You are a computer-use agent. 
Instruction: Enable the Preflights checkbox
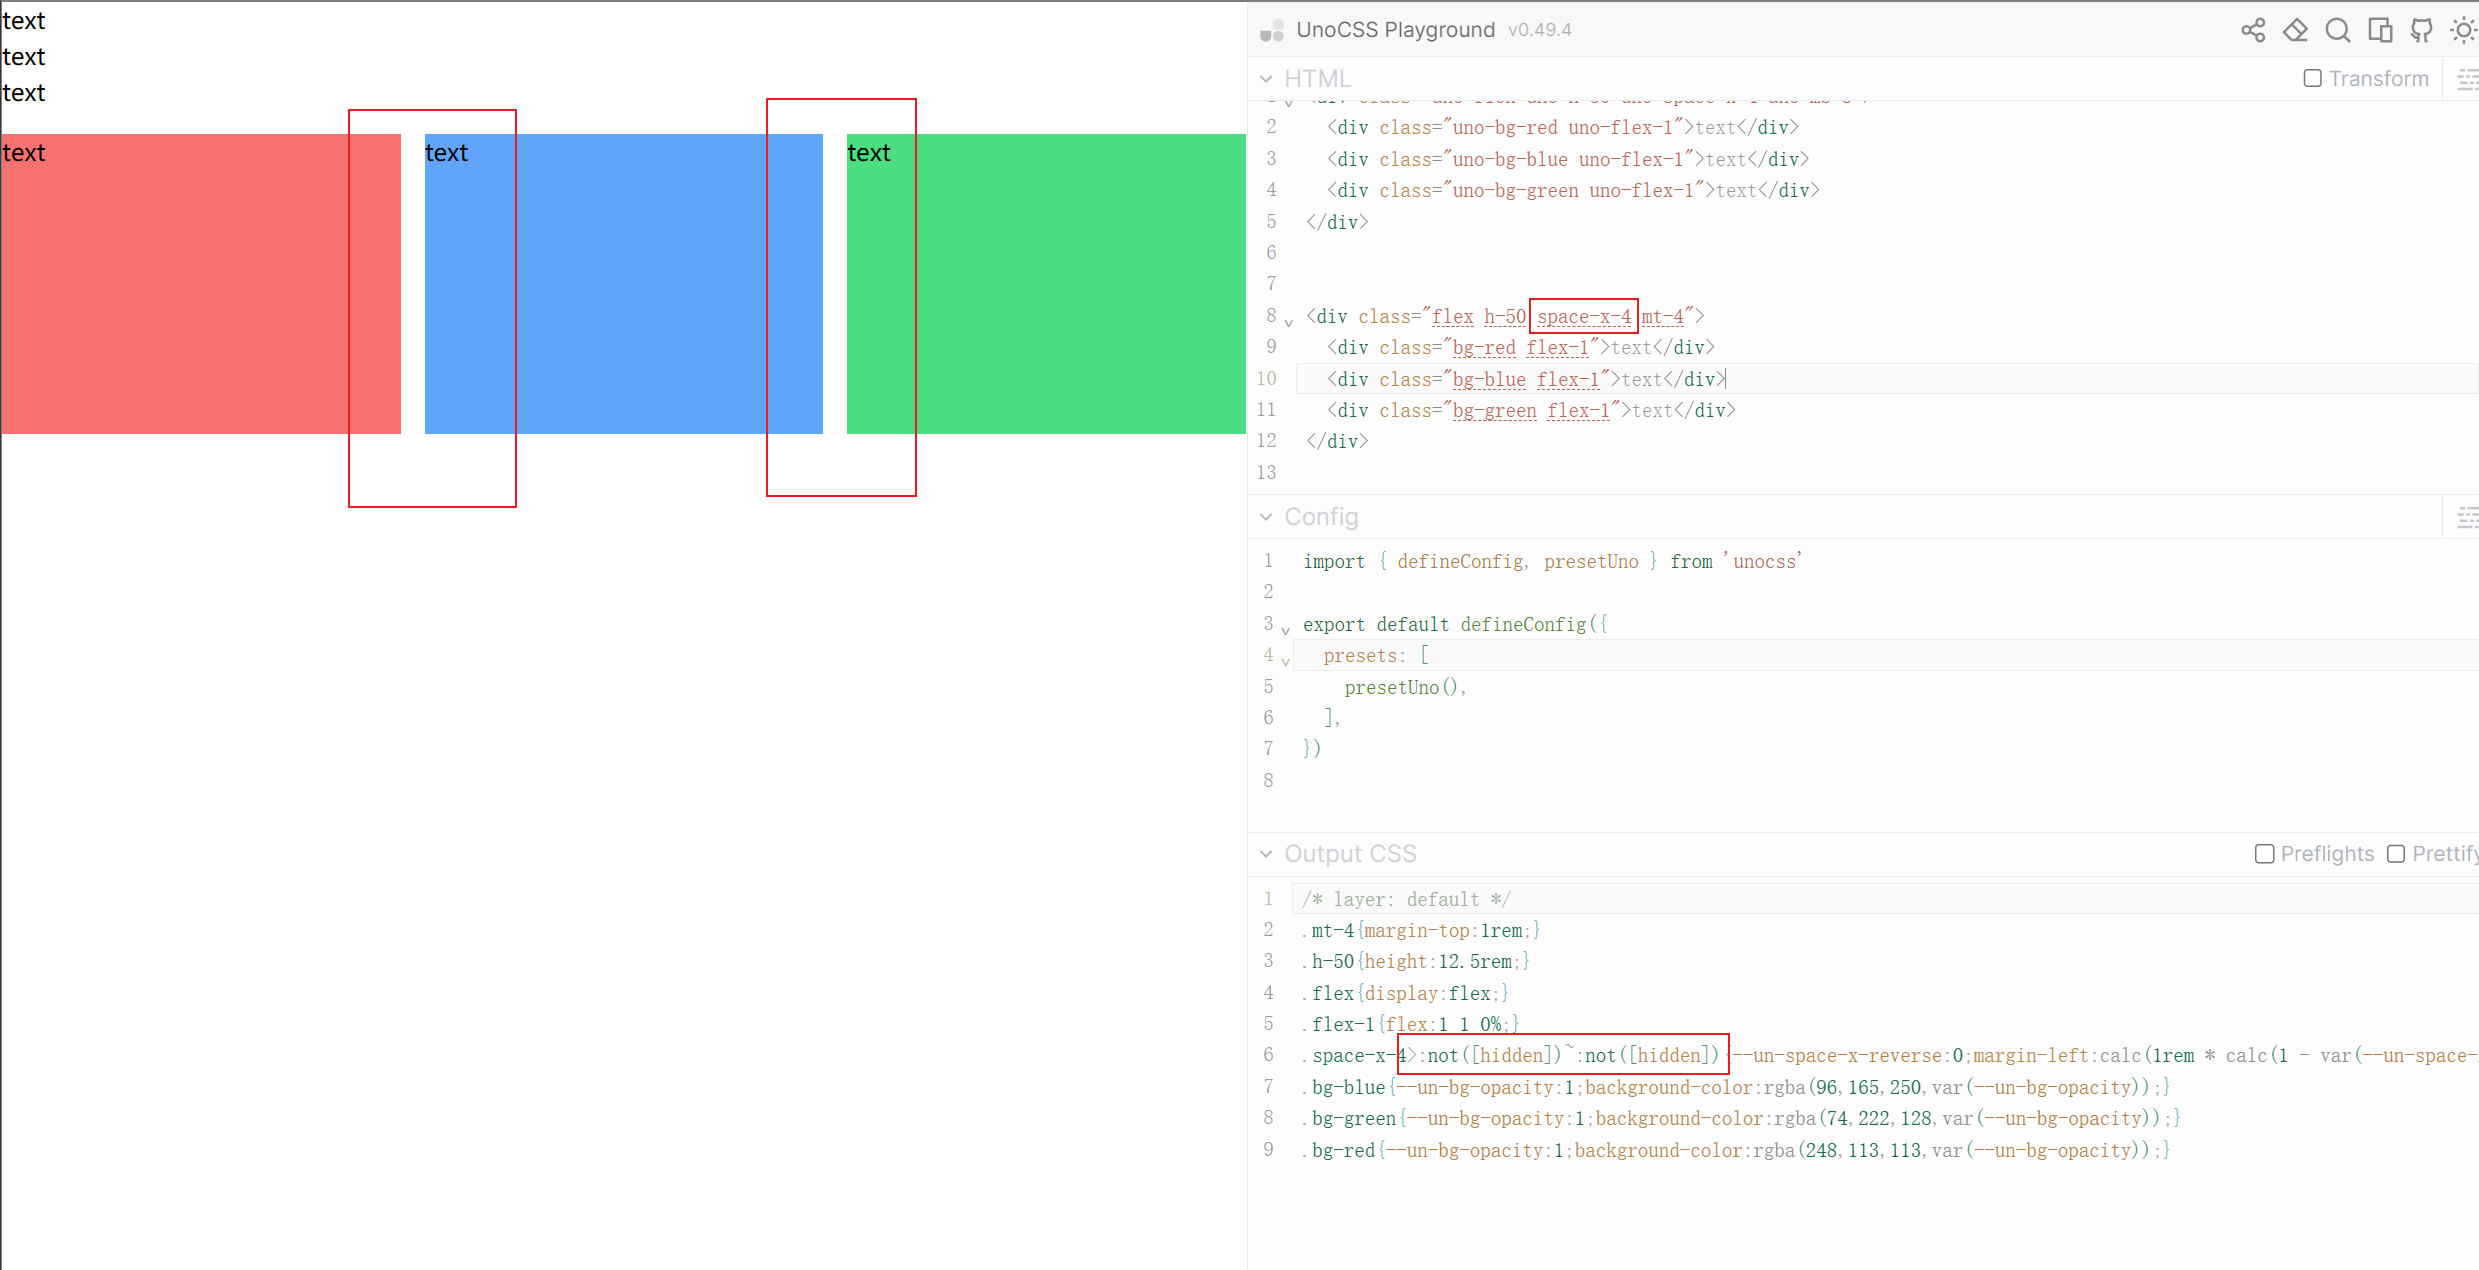coord(2265,854)
